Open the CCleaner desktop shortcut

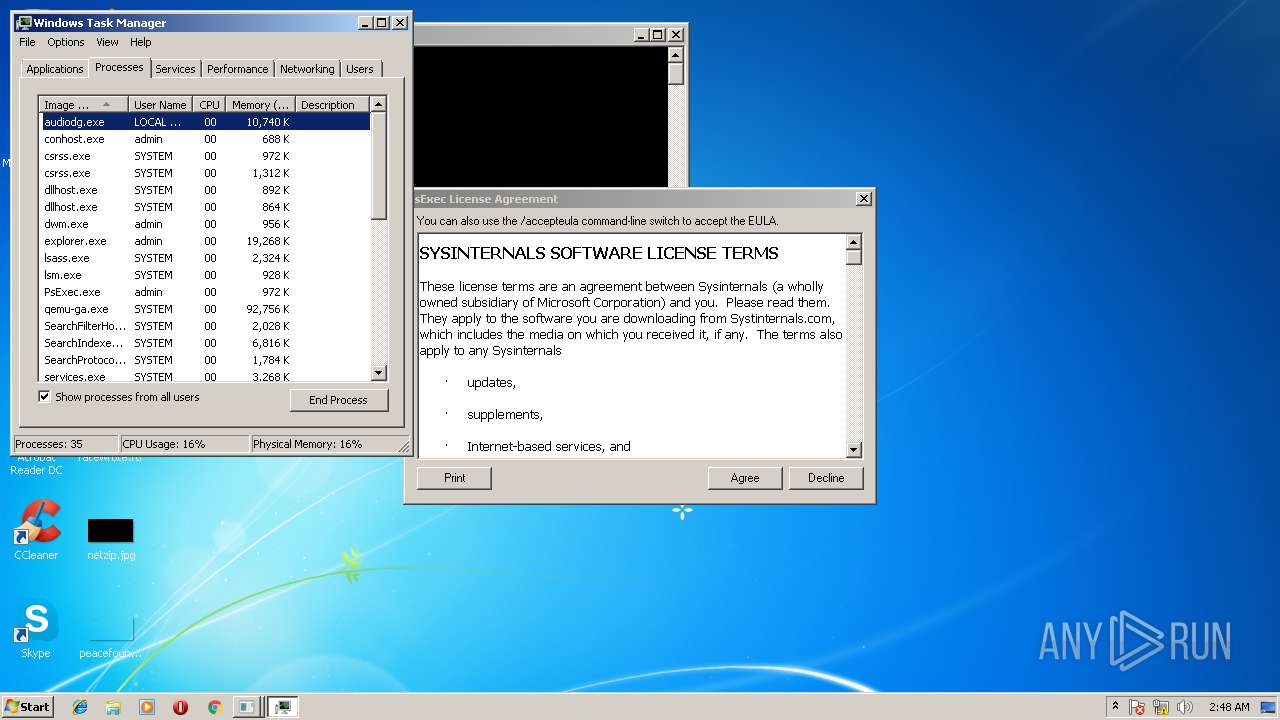36,531
